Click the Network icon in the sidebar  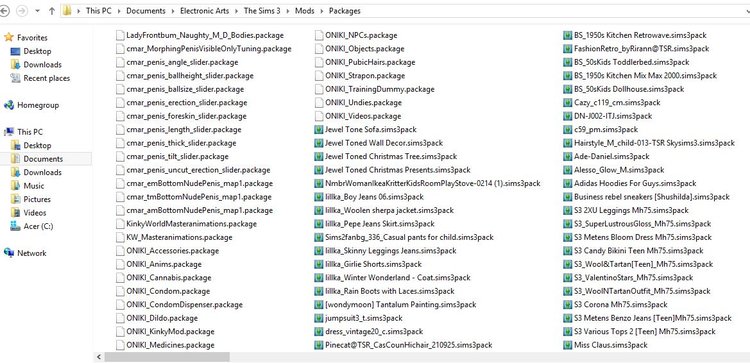pos(8,253)
